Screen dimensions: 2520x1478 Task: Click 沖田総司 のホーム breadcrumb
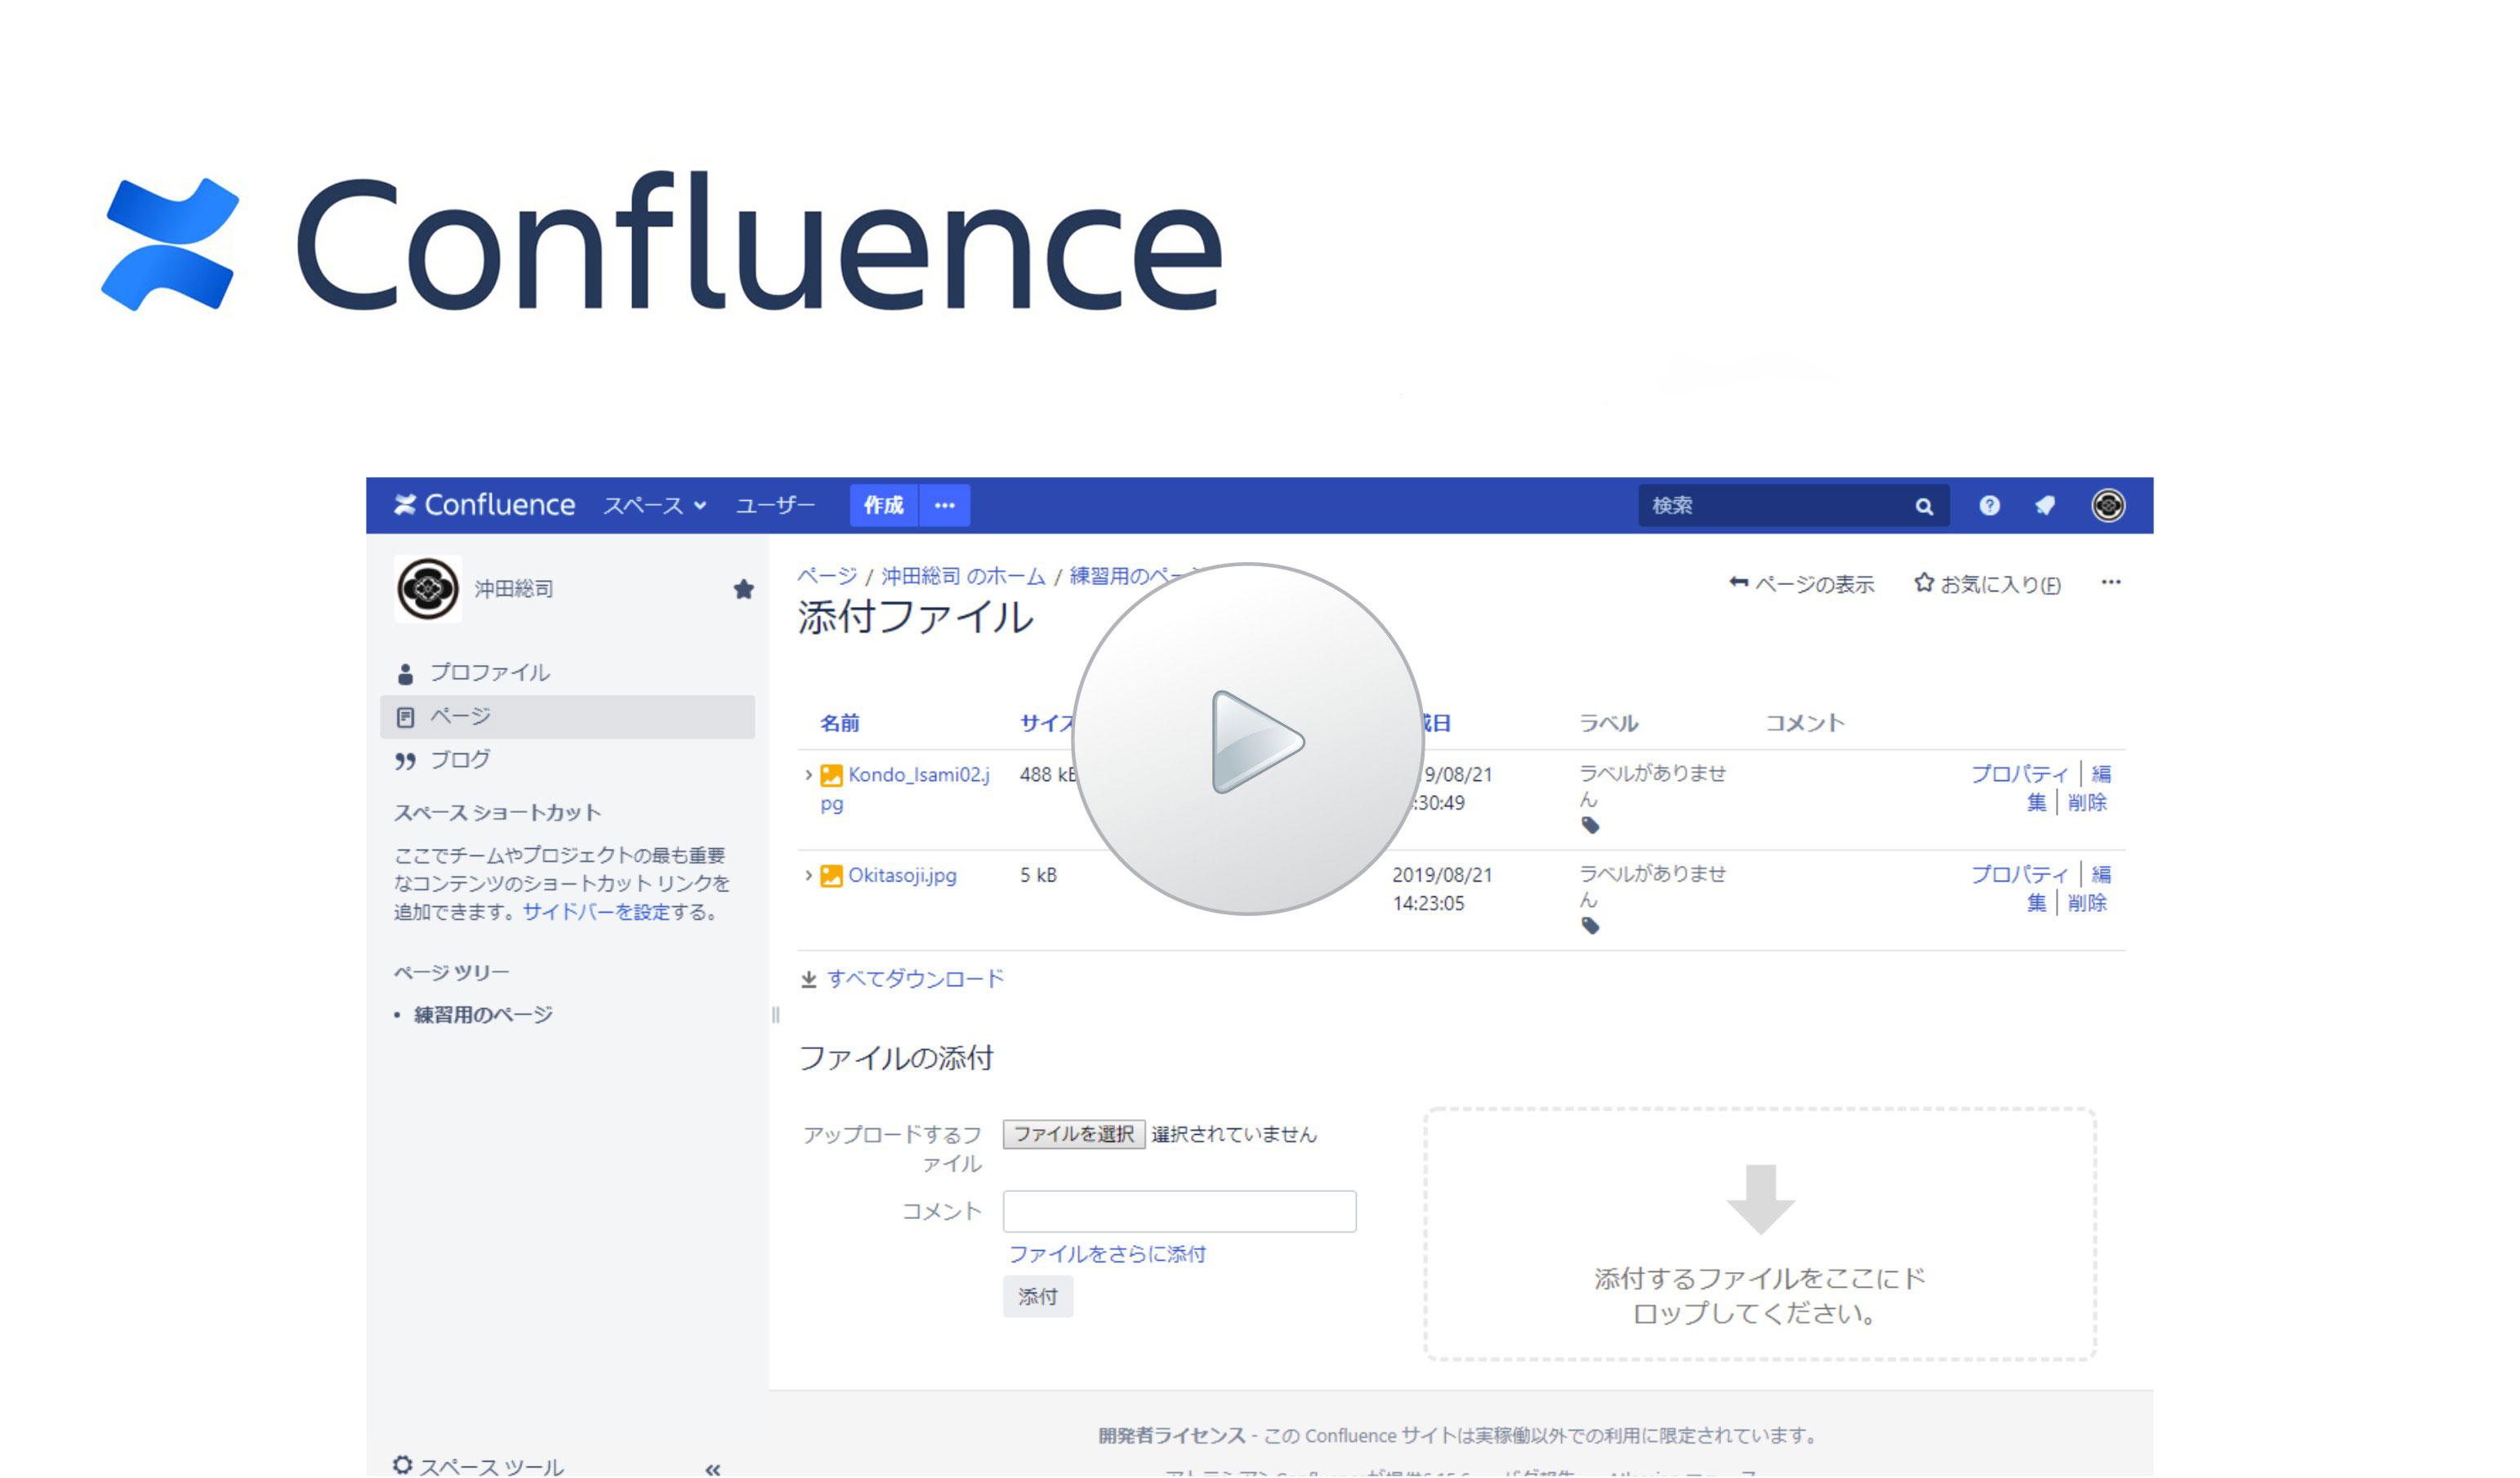[963, 576]
